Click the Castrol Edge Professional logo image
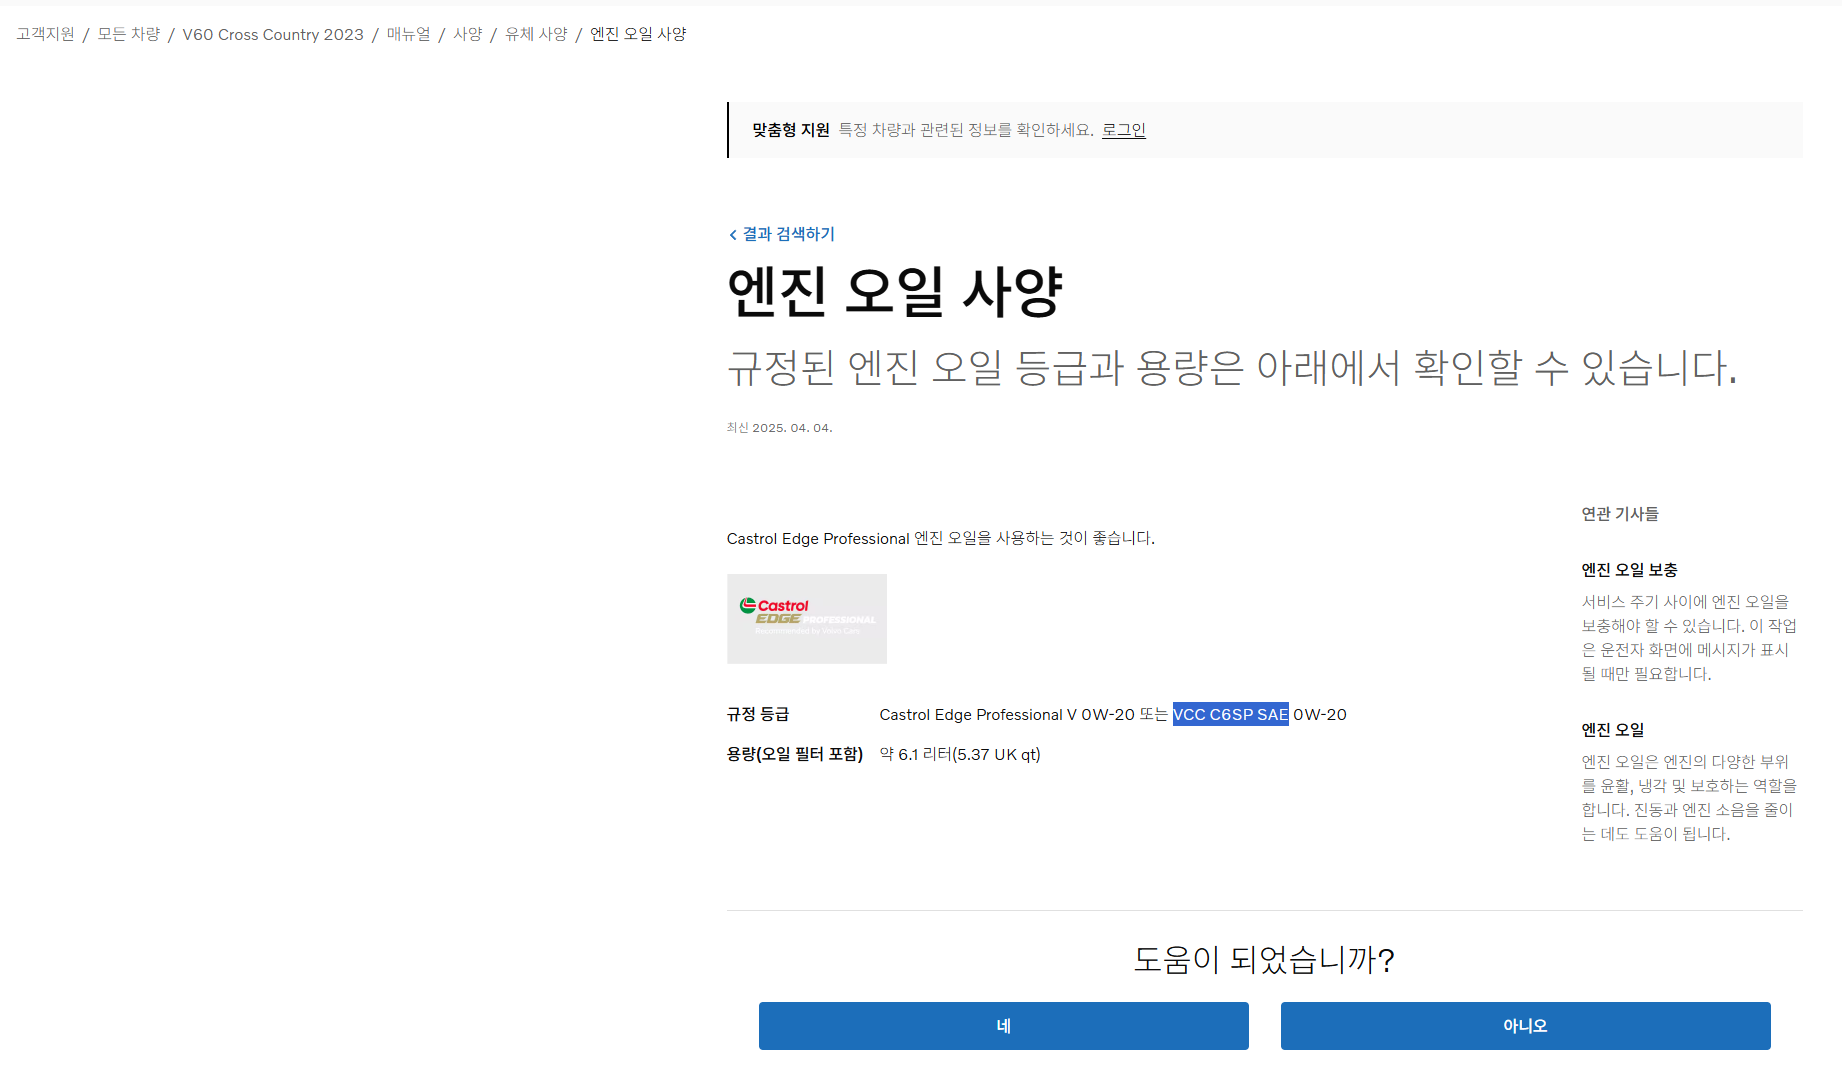 (807, 618)
